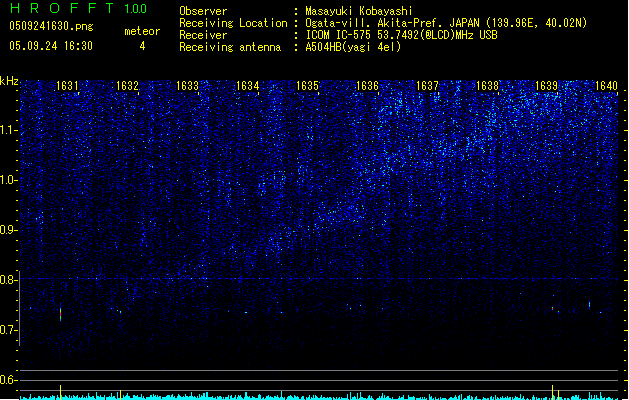Click the 0.6 kHz axis label
This screenshot has width=629, height=400.
tap(9, 380)
